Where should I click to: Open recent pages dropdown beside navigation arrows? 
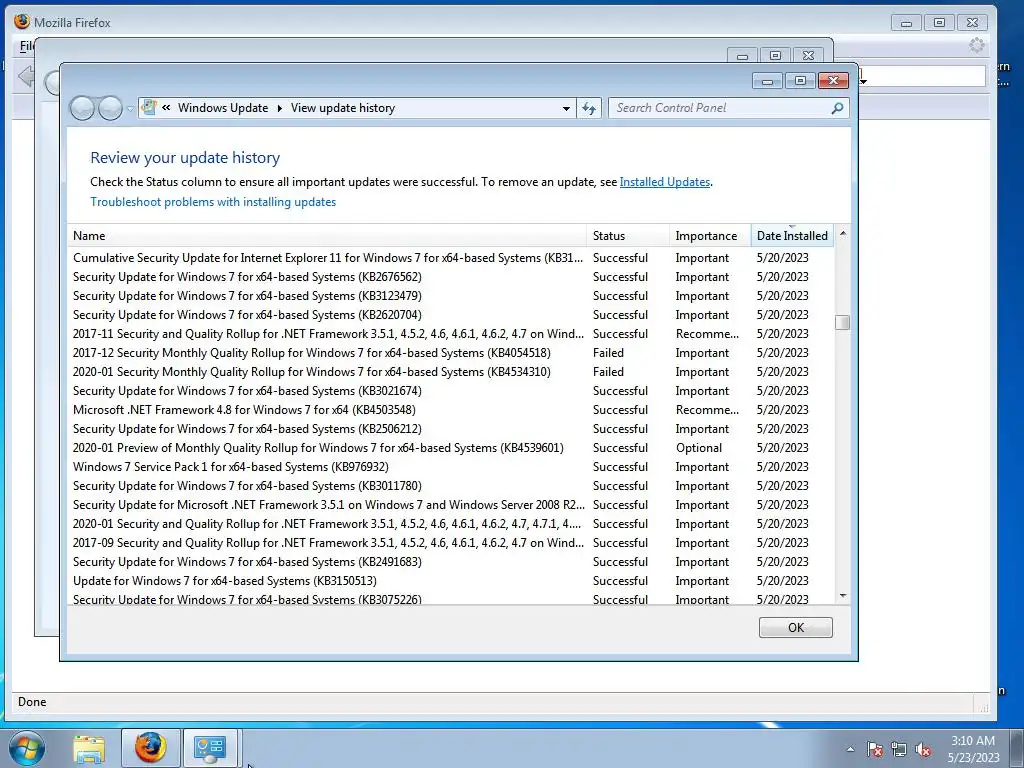tap(130, 108)
